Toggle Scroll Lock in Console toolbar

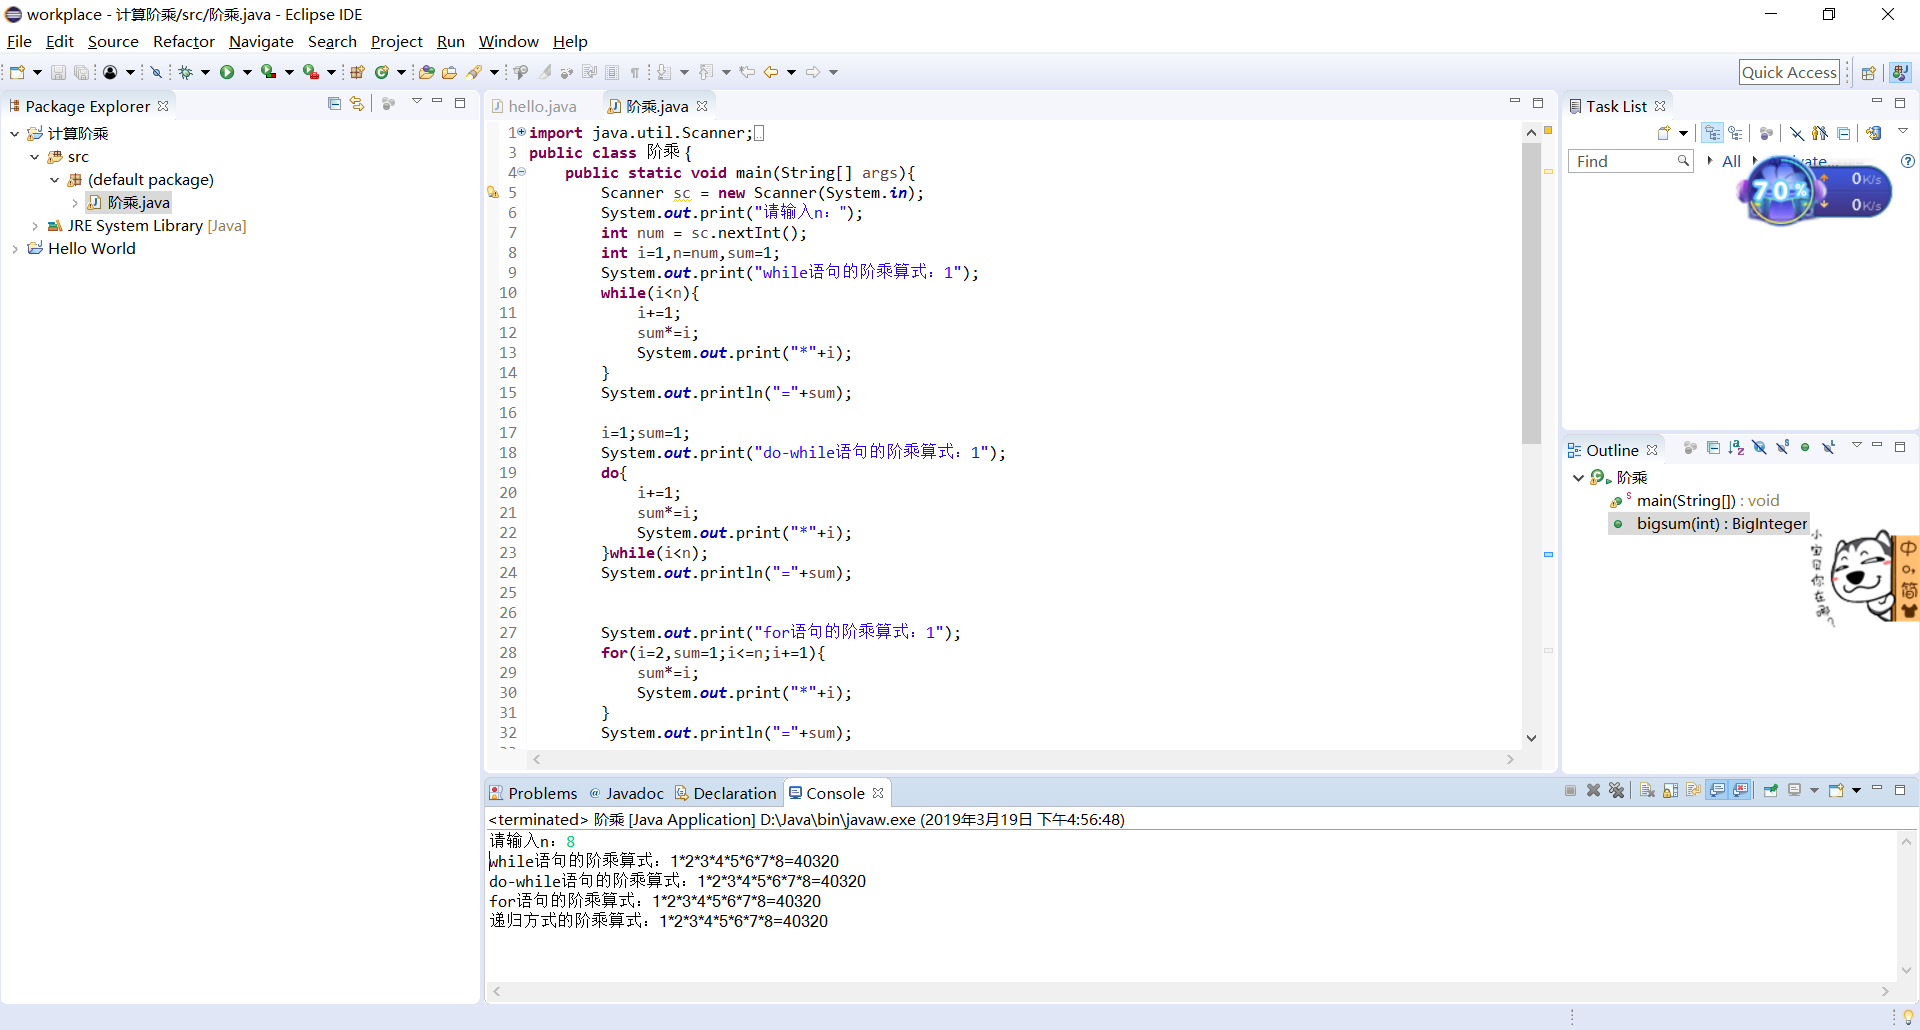[1670, 791]
